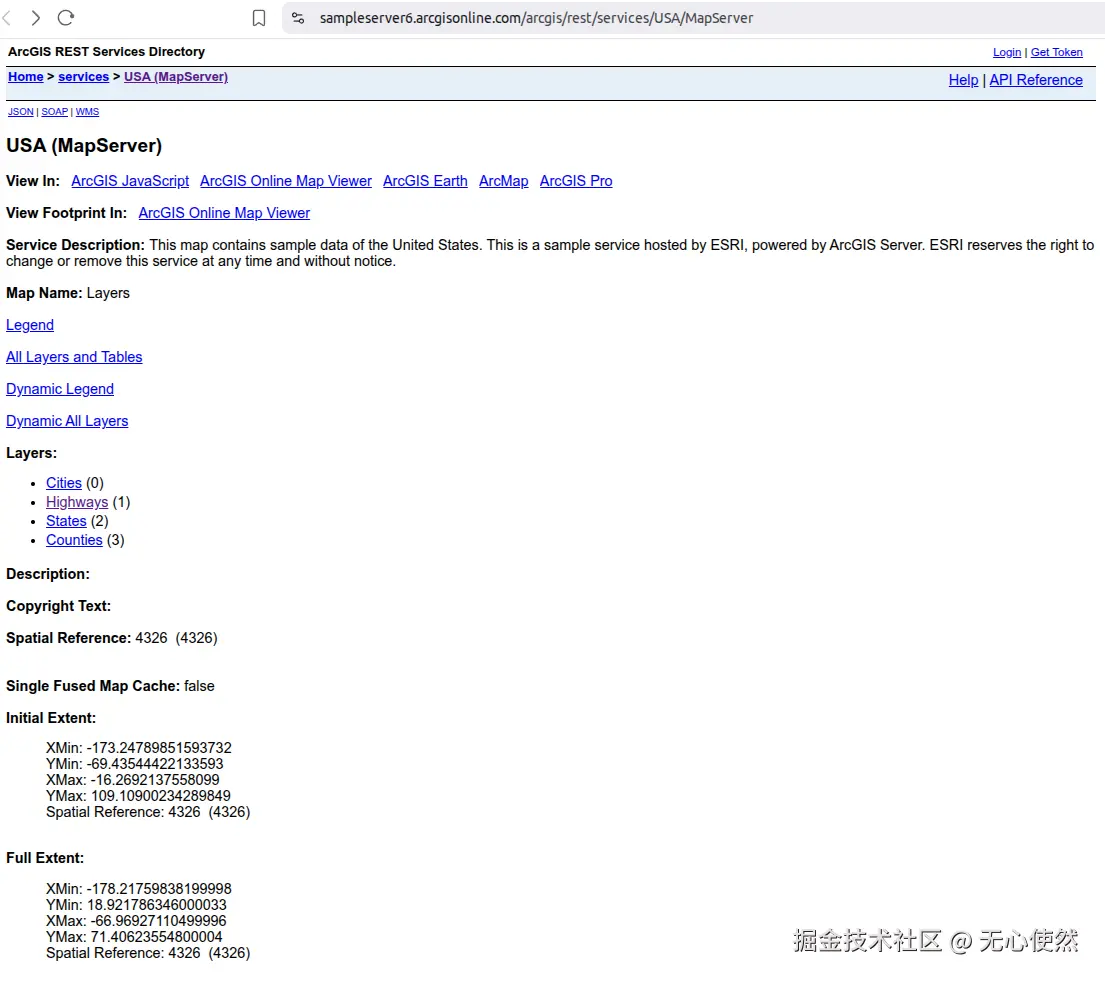The width and height of the screenshot is (1105, 981).
Task: Open ArcGIS Online Map Viewer under View In
Action: click(285, 181)
